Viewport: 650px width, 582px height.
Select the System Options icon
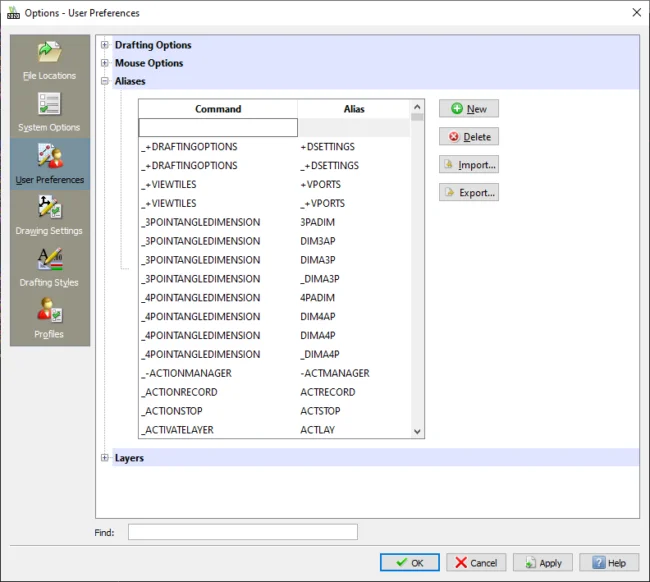pyautogui.click(x=50, y=112)
